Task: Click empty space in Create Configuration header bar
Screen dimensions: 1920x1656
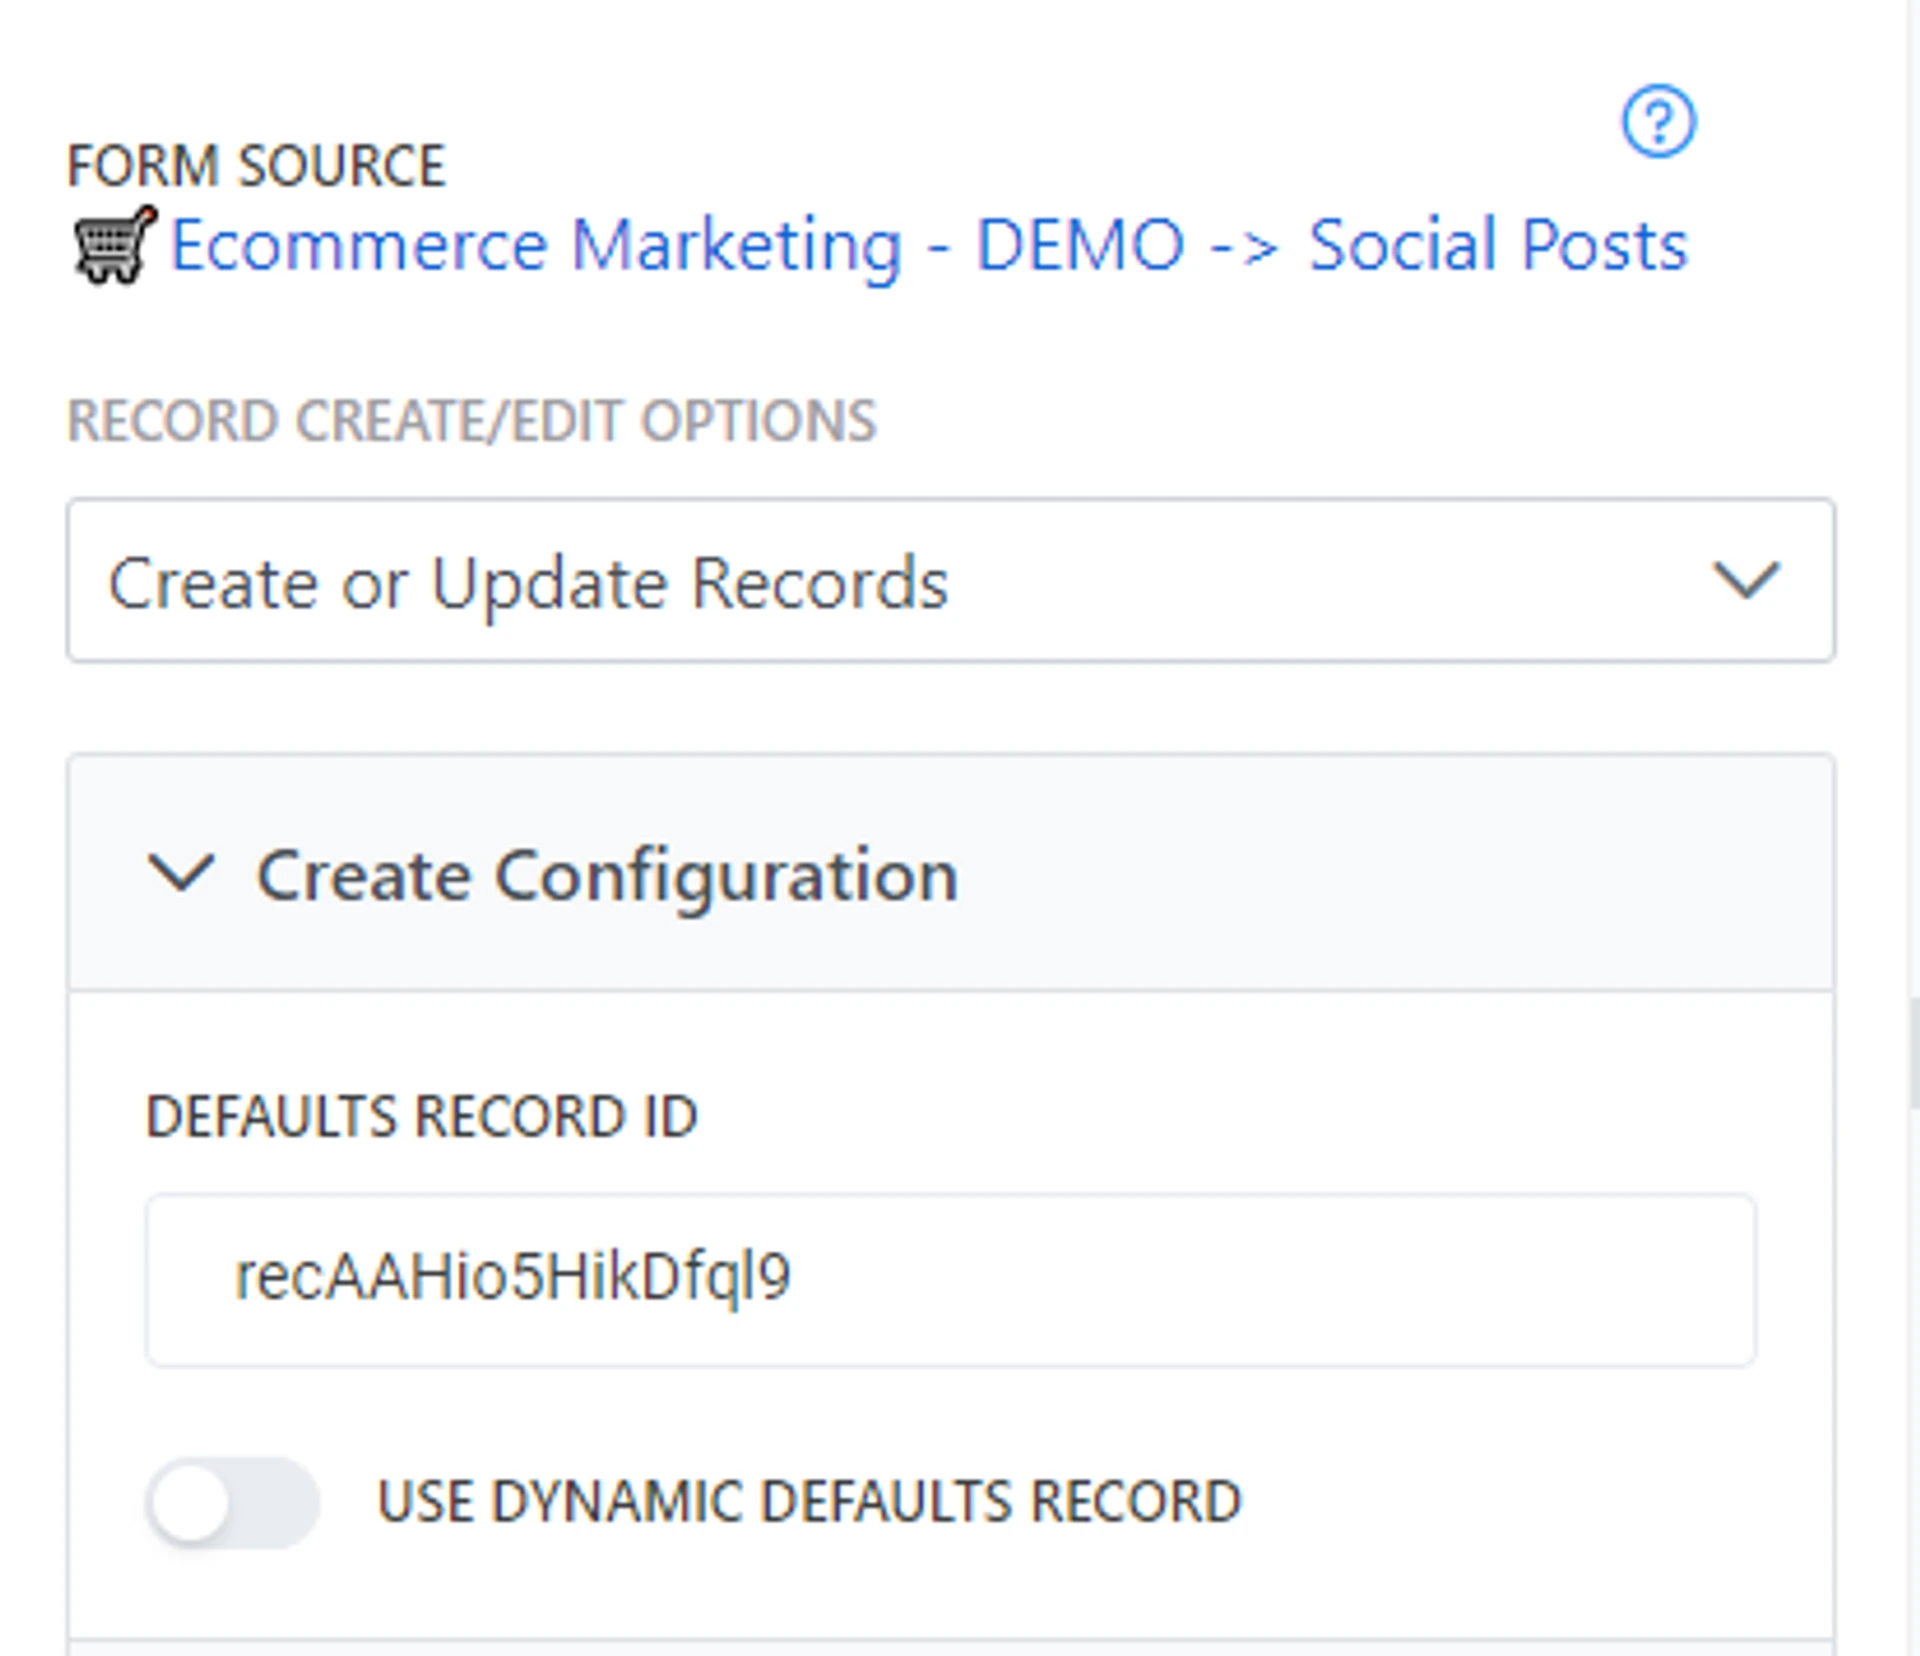Action: coord(1400,873)
